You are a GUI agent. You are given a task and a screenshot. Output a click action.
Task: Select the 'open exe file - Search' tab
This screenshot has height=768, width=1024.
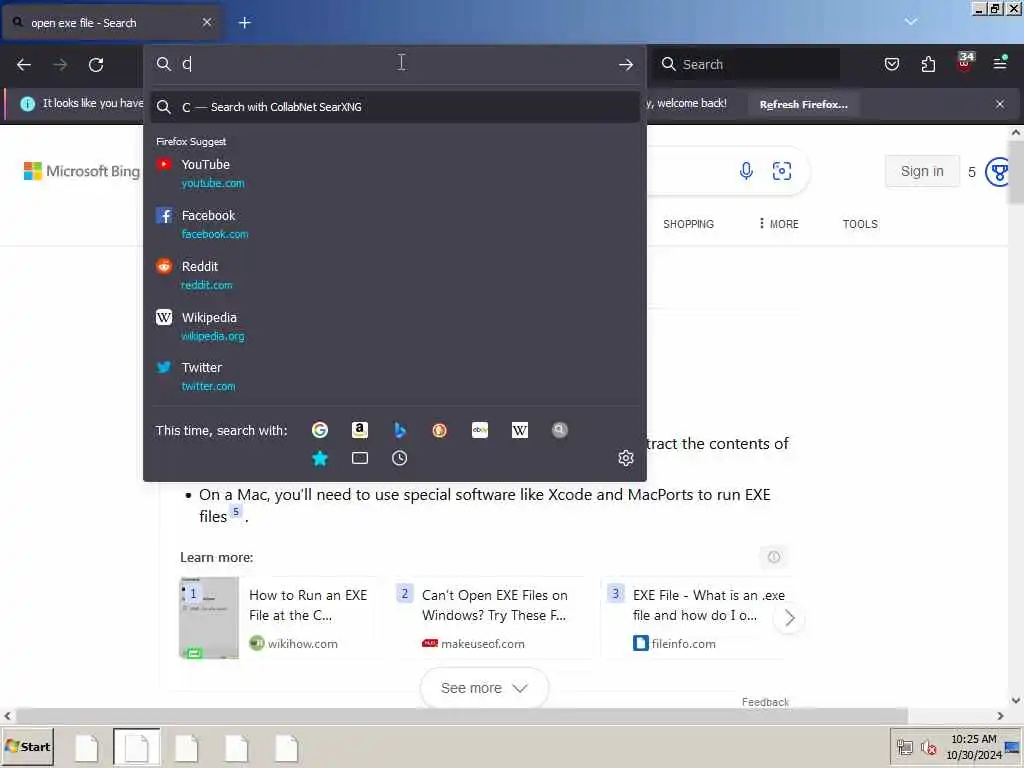tap(111, 23)
